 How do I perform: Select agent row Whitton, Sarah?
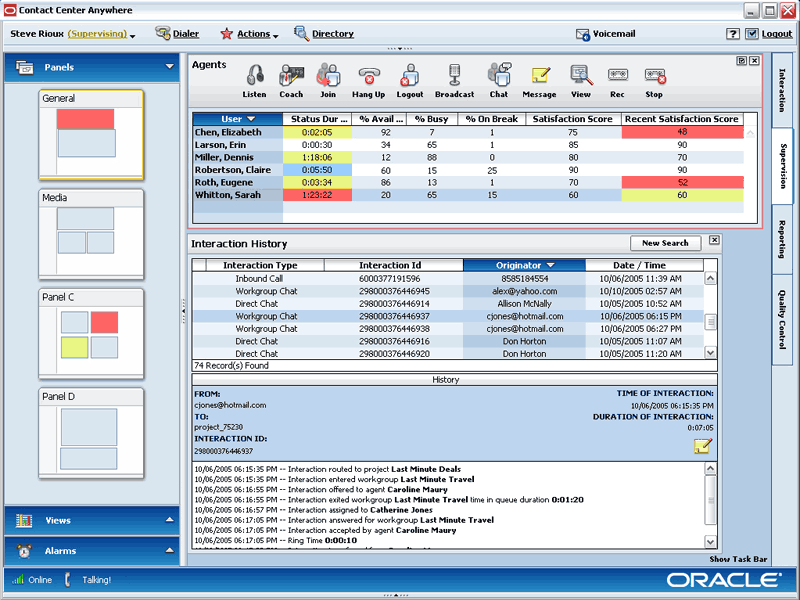pos(468,195)
